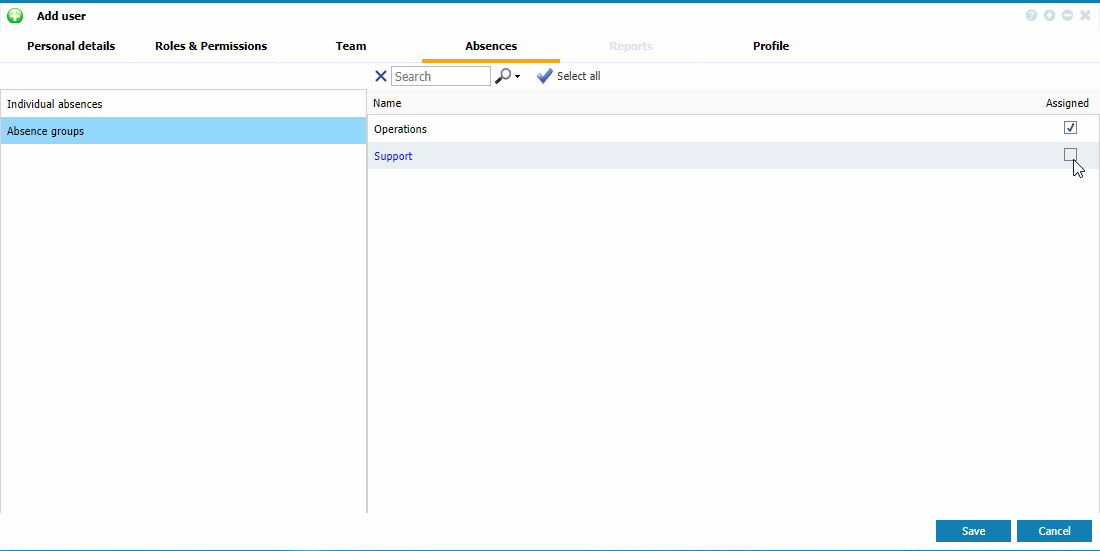Click the down arrow icon in title bar

pos(1049,16)
